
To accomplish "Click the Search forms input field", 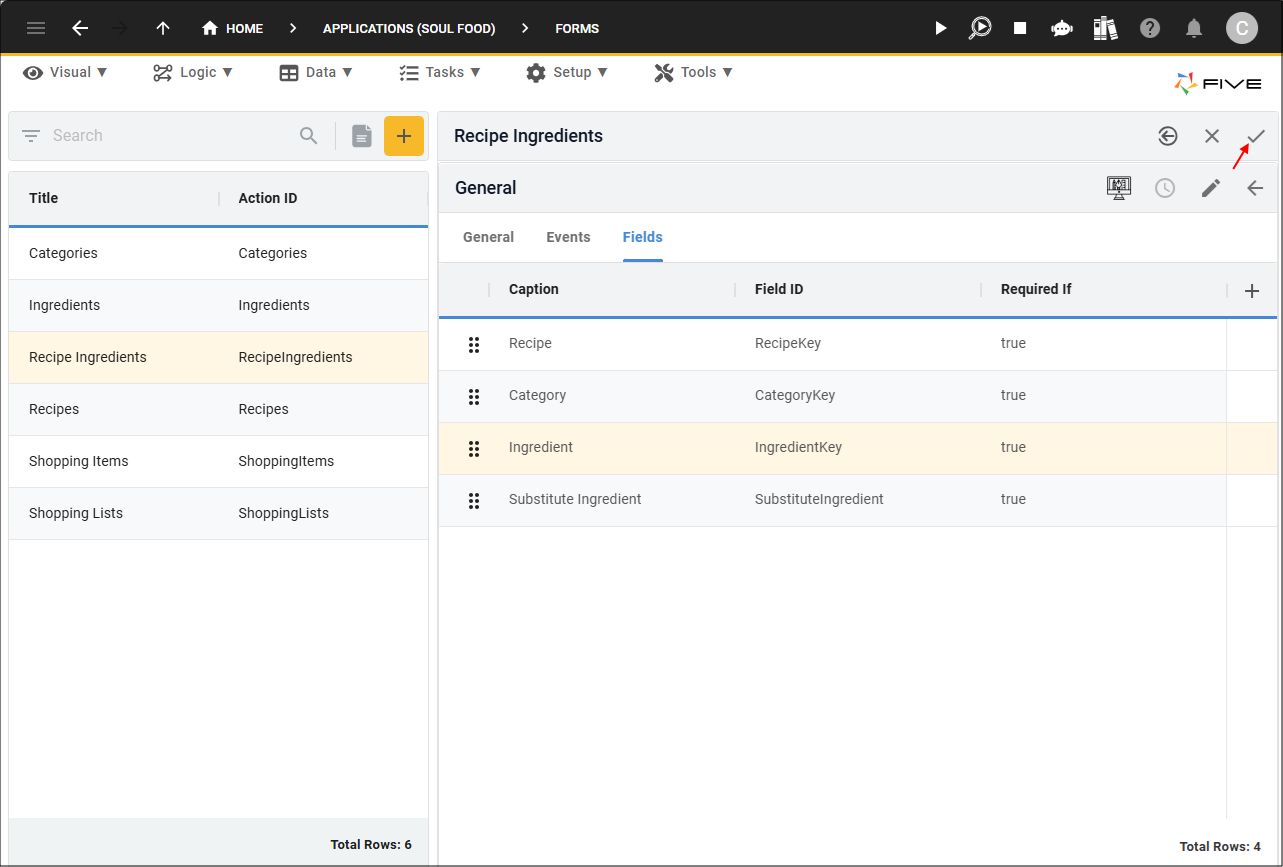I will tap(170, 136).
